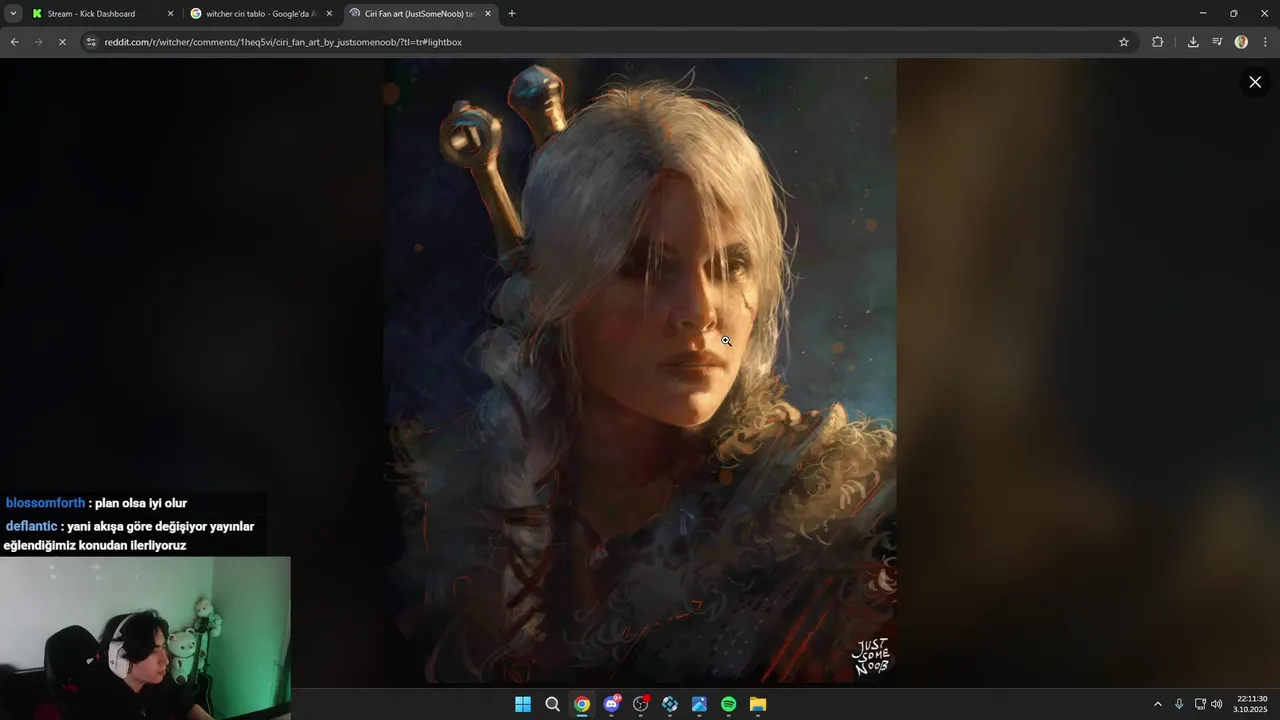Screen dimensions: 1280x720
Task: Open the blue gear app in taskbar
Action: 670,704
